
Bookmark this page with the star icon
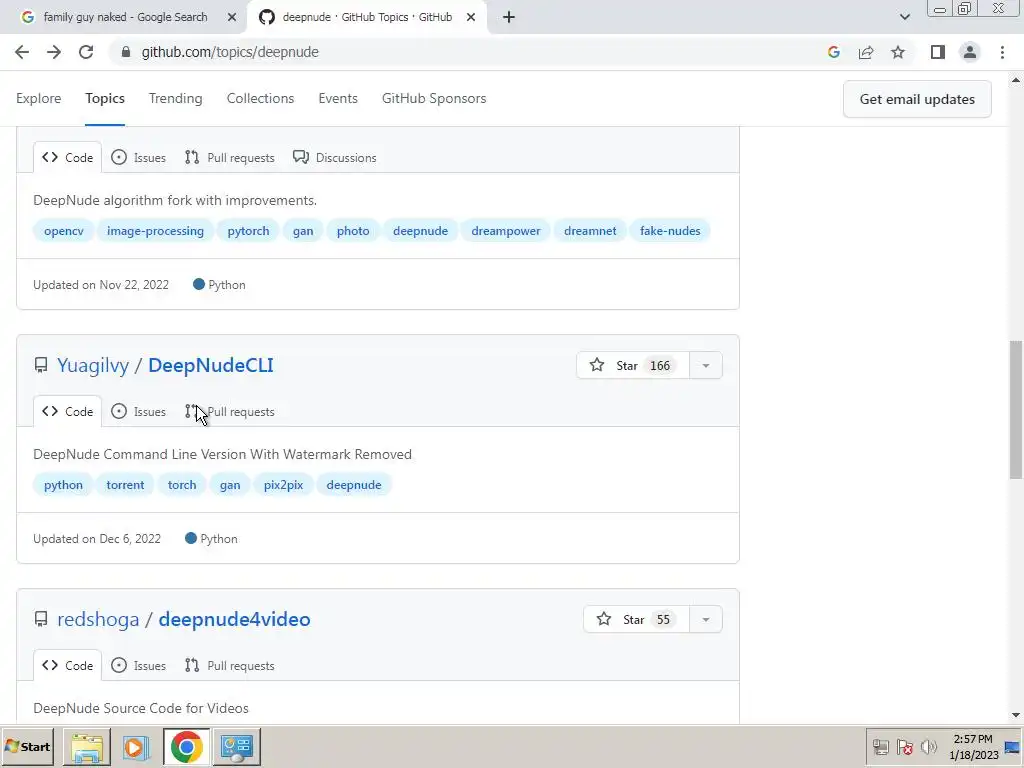pos(898,52)
